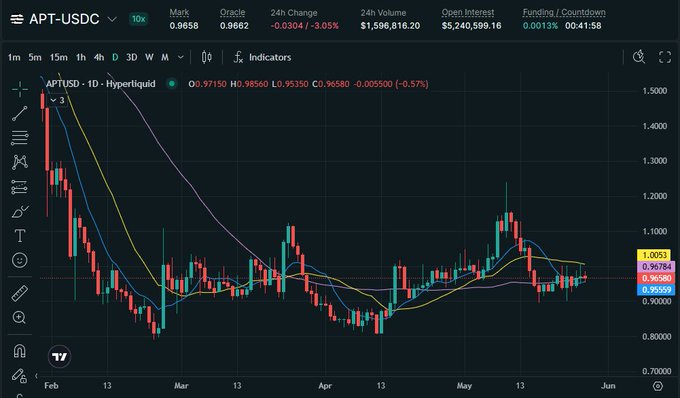
Task: Choose the long position forecasting tool
Action: [20, 187]
